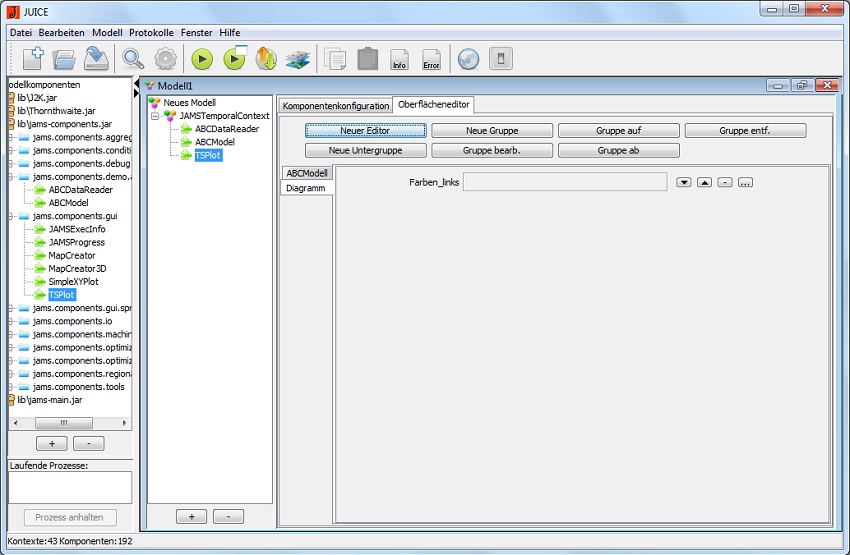850x555 pixels.
Task: Click the New Model toolbar icon
Action: (x=32, y=59)
